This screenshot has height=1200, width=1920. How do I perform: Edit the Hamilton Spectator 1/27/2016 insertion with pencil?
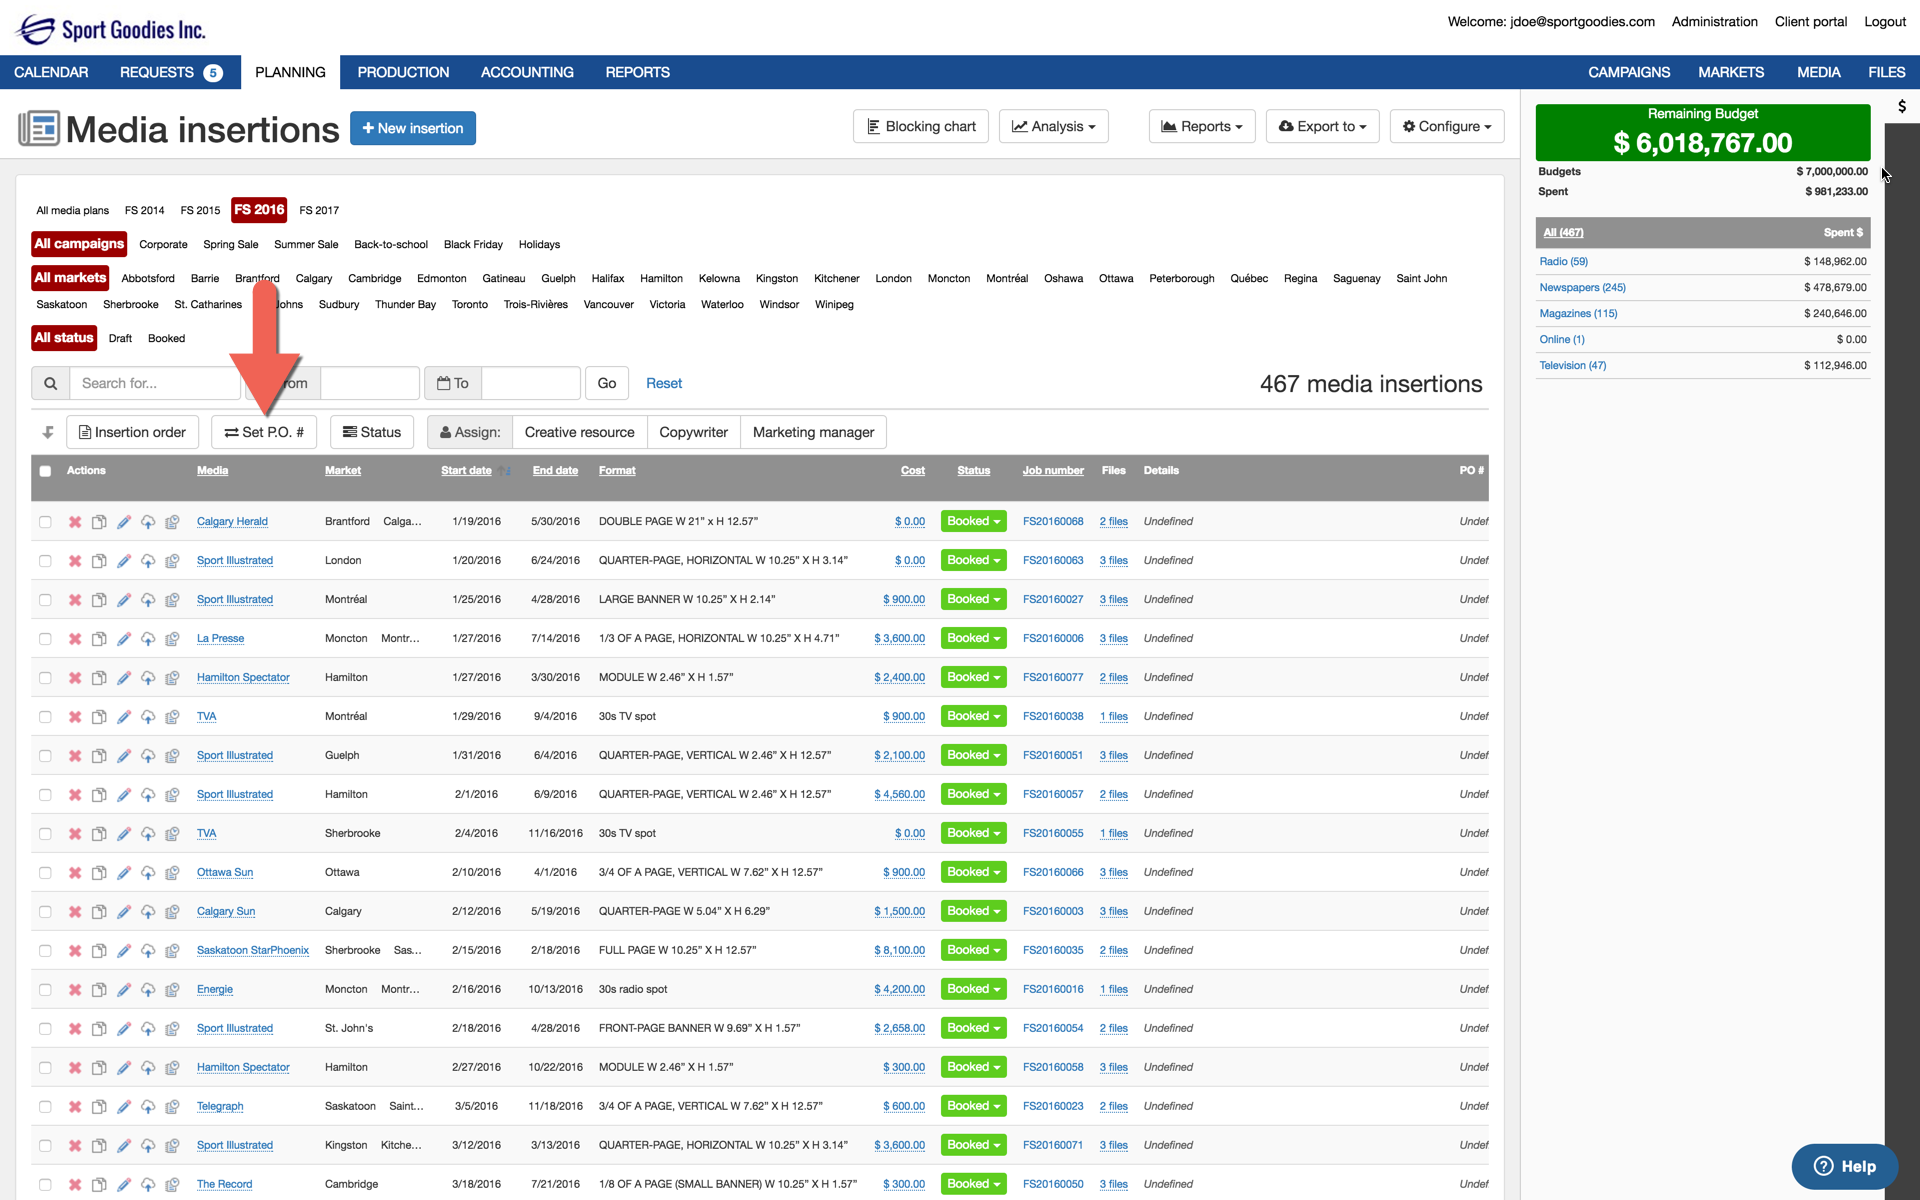(124, 678)
